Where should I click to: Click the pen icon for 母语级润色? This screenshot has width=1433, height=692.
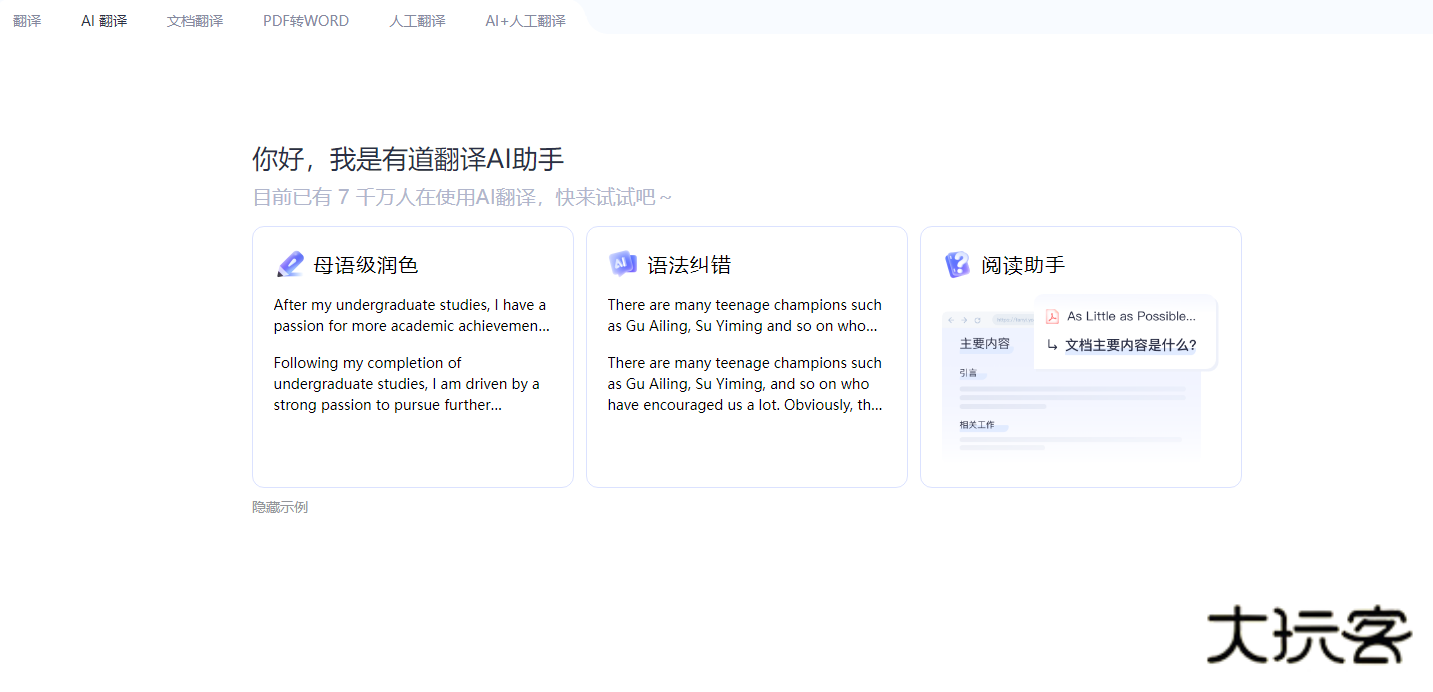[x=290, y=264]
